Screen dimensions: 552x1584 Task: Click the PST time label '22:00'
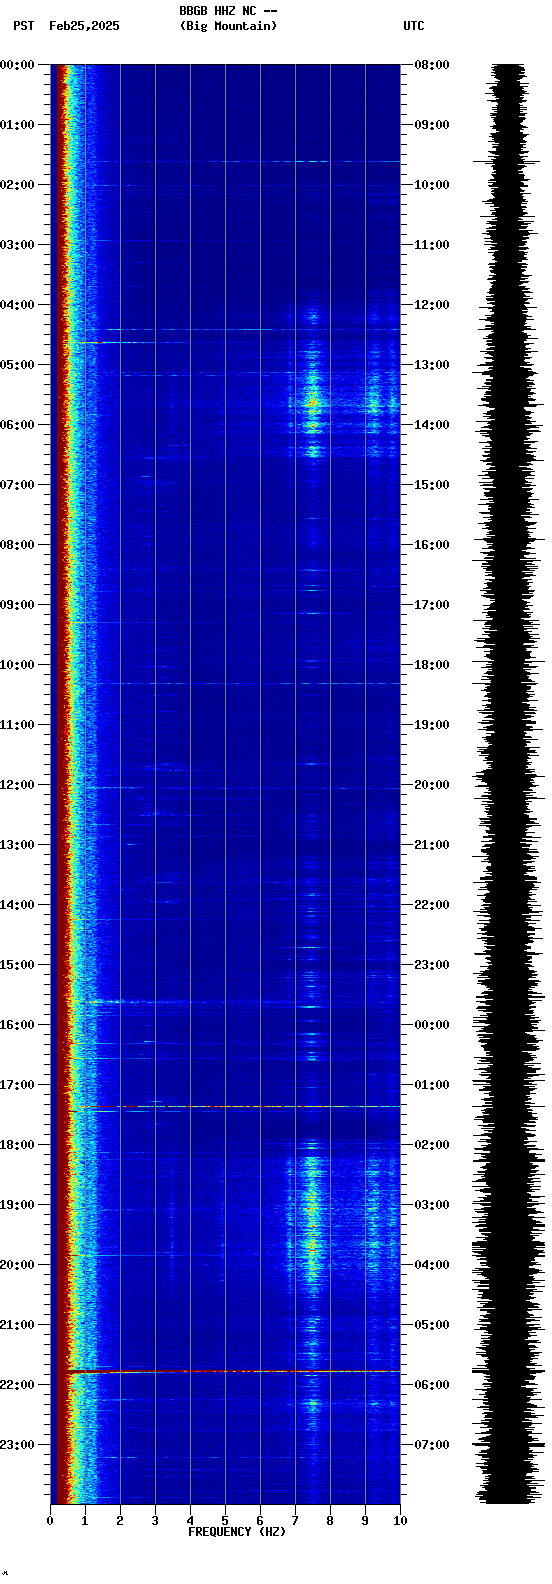click(x=17, y=1385)
